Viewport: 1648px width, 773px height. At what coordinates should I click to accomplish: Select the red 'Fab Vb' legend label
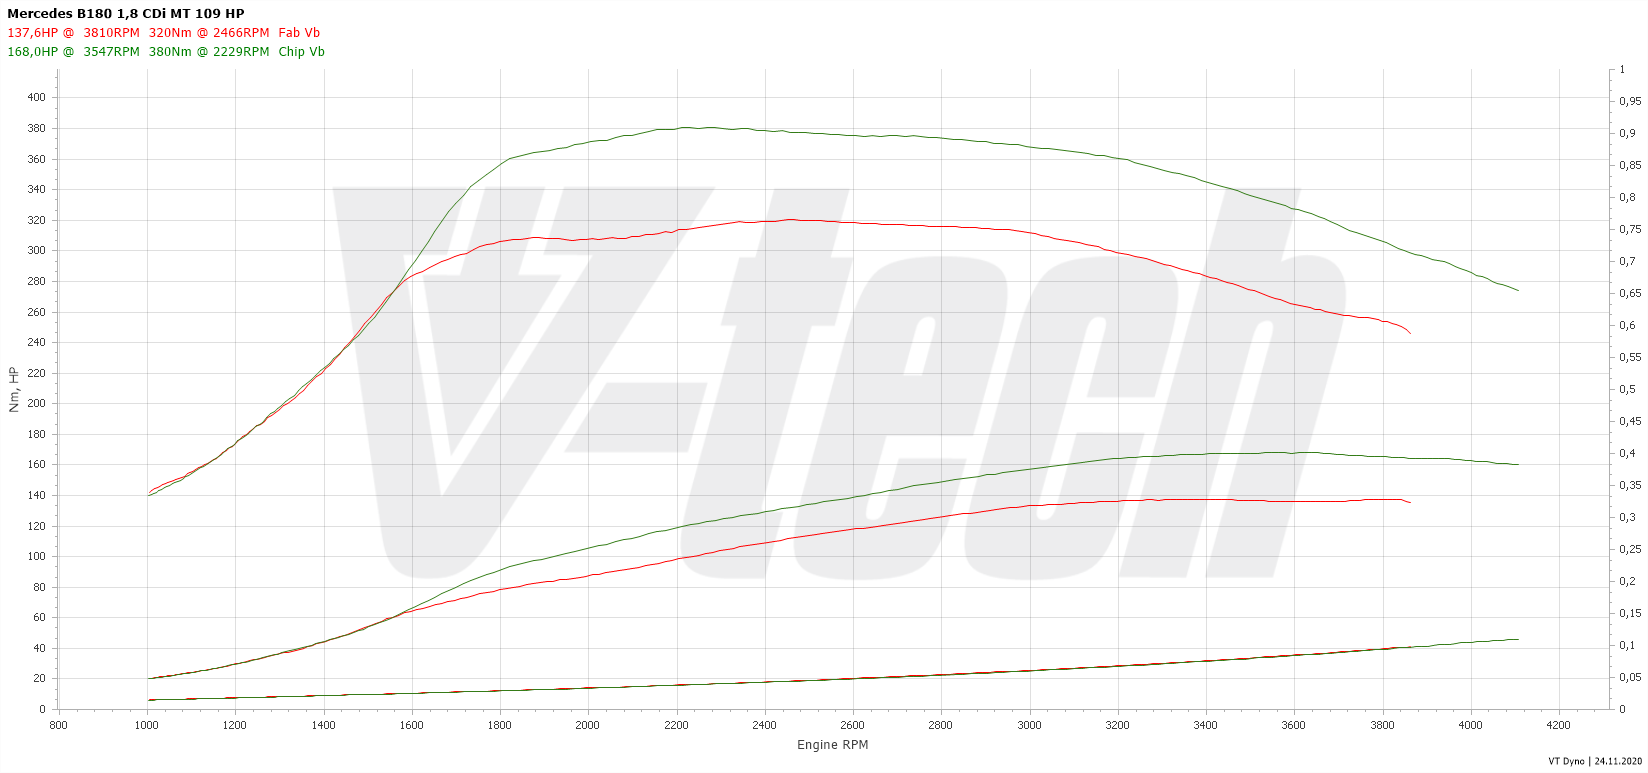point(299,33)
